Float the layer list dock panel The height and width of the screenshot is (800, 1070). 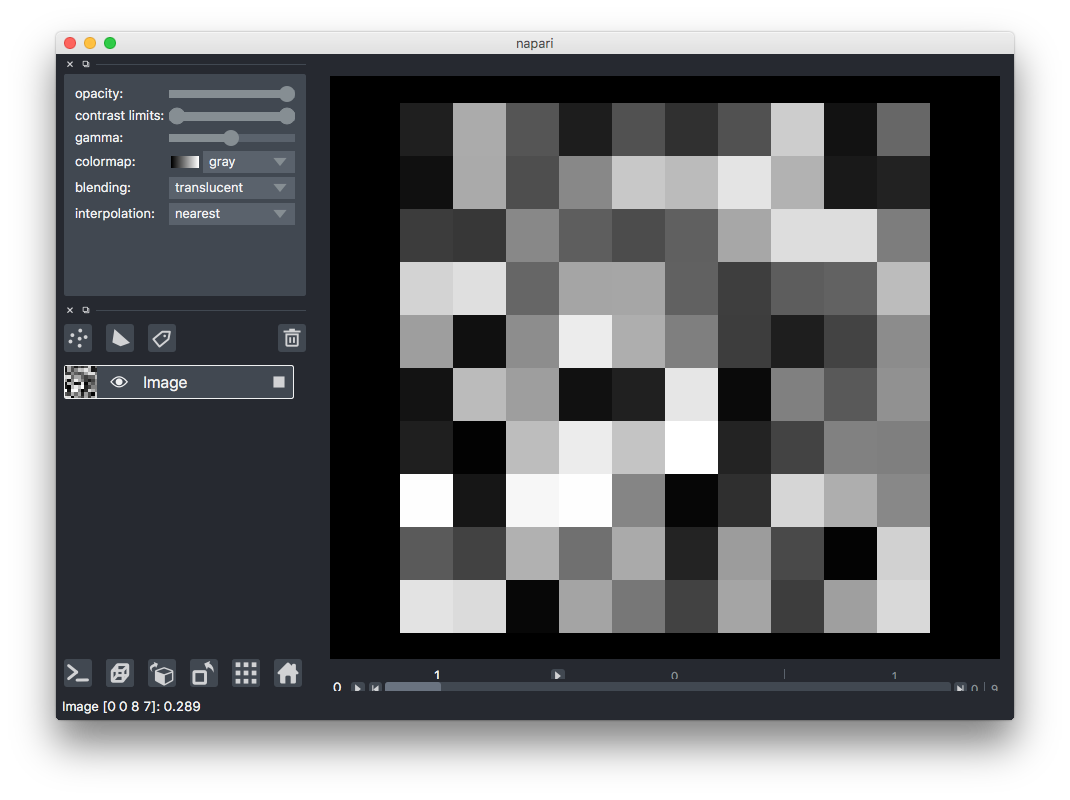pyautogui.click(x=86, y=310)
